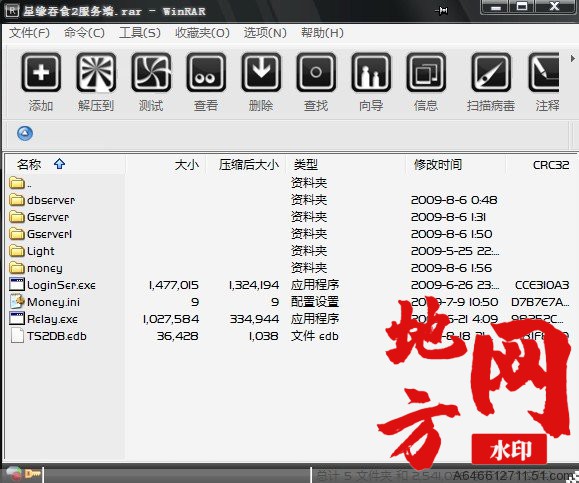Click the Light folder name
This screenshot has height=483, width=579.
41,251
